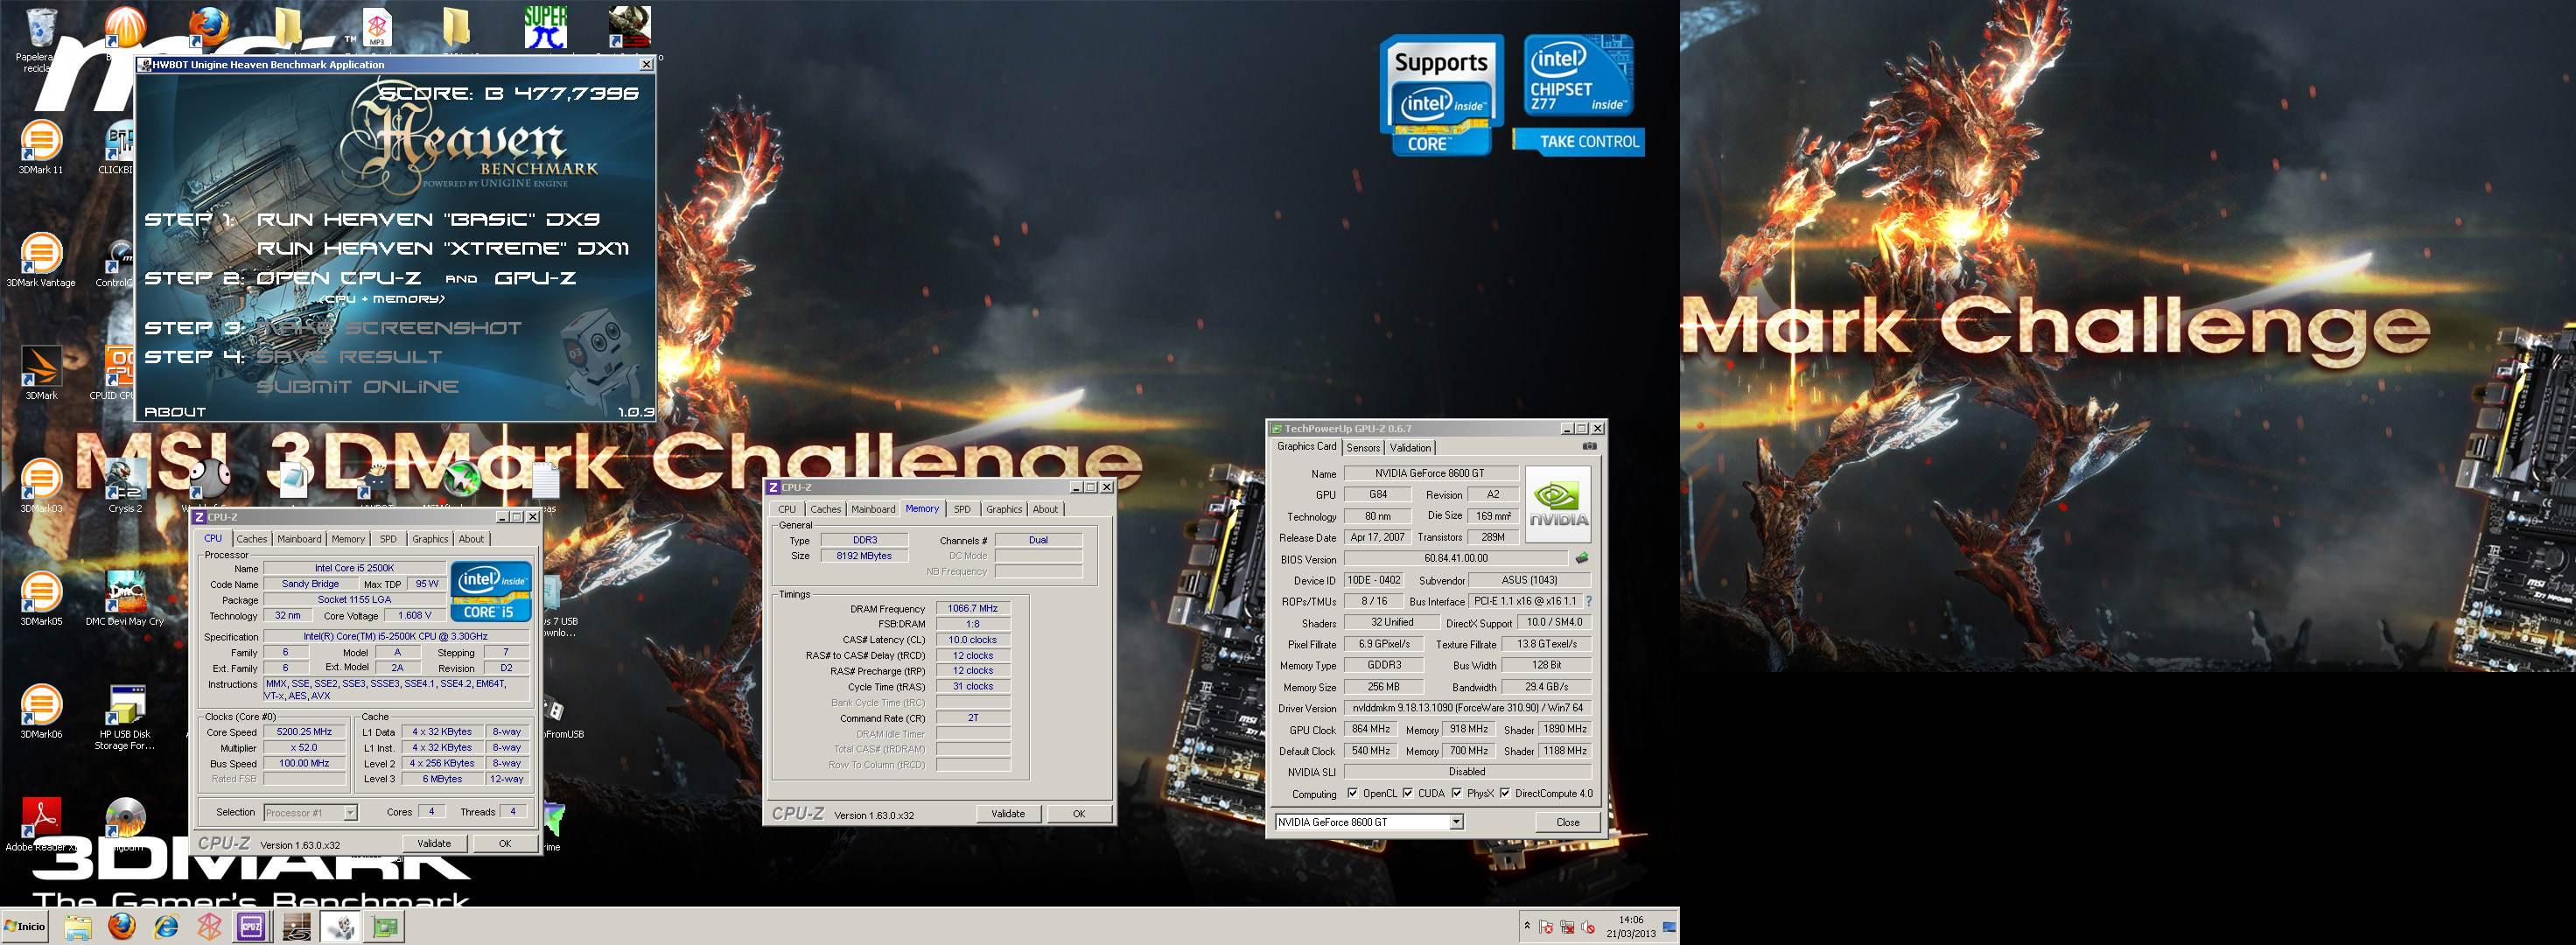Screen dimensions: 2576x945
Task: Open 3DMark06 desktop shortcut
Action: (41, 711)
